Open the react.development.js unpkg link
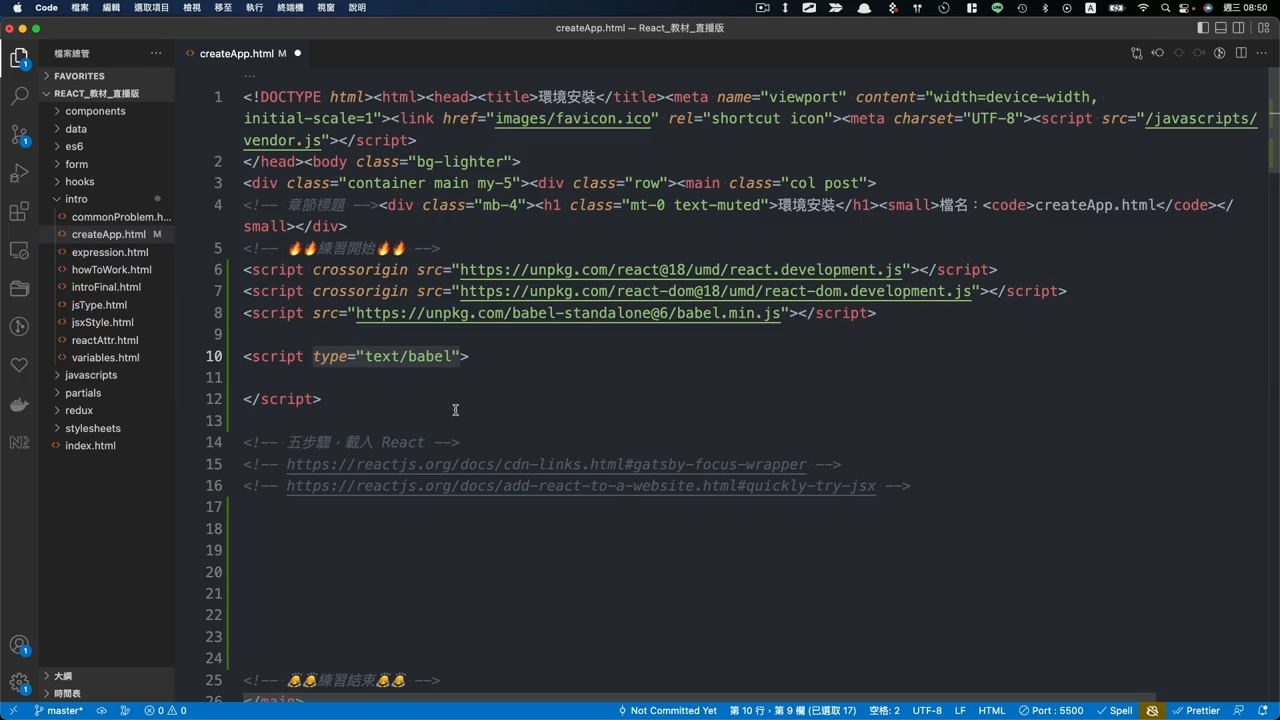1280x720 pixels. (x=682, y=270)
